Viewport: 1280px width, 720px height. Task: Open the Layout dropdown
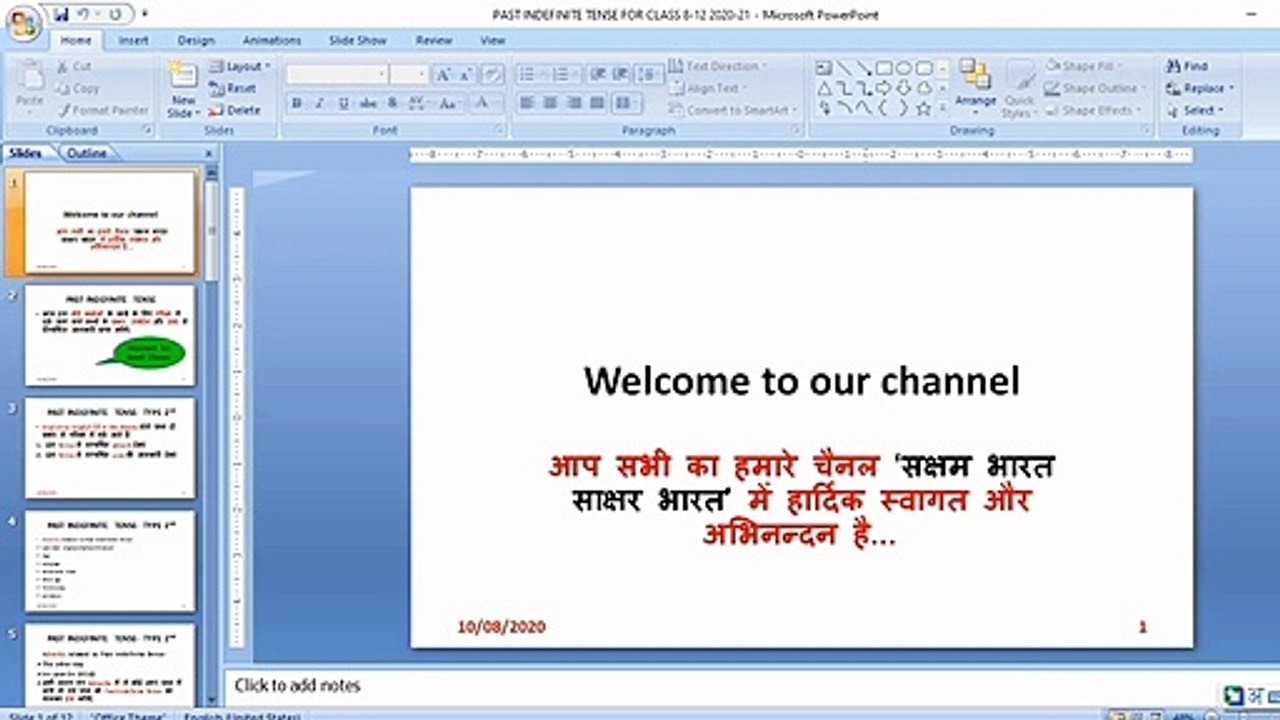tap(240, 67)
